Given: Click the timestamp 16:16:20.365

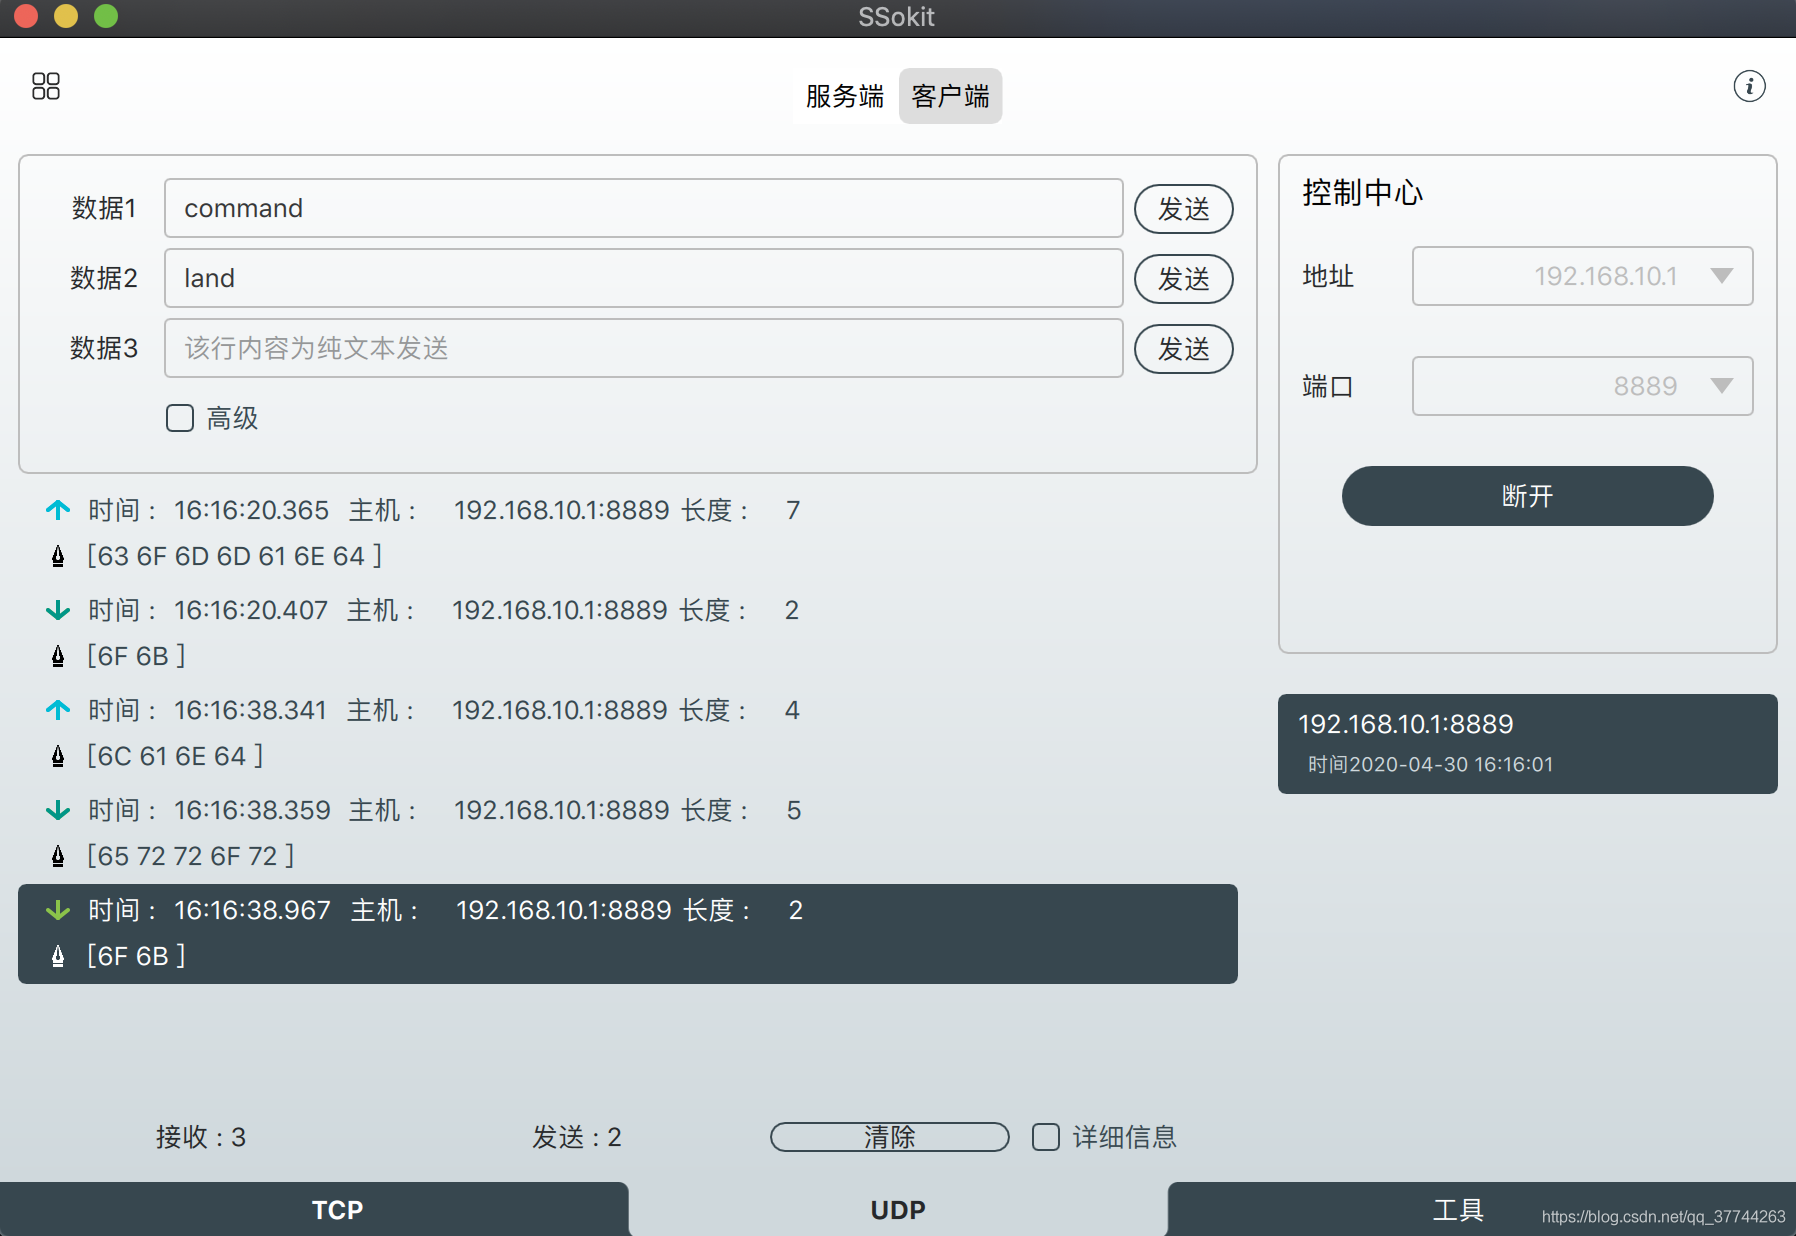Looking at the screenshot, I should [251, 510].
